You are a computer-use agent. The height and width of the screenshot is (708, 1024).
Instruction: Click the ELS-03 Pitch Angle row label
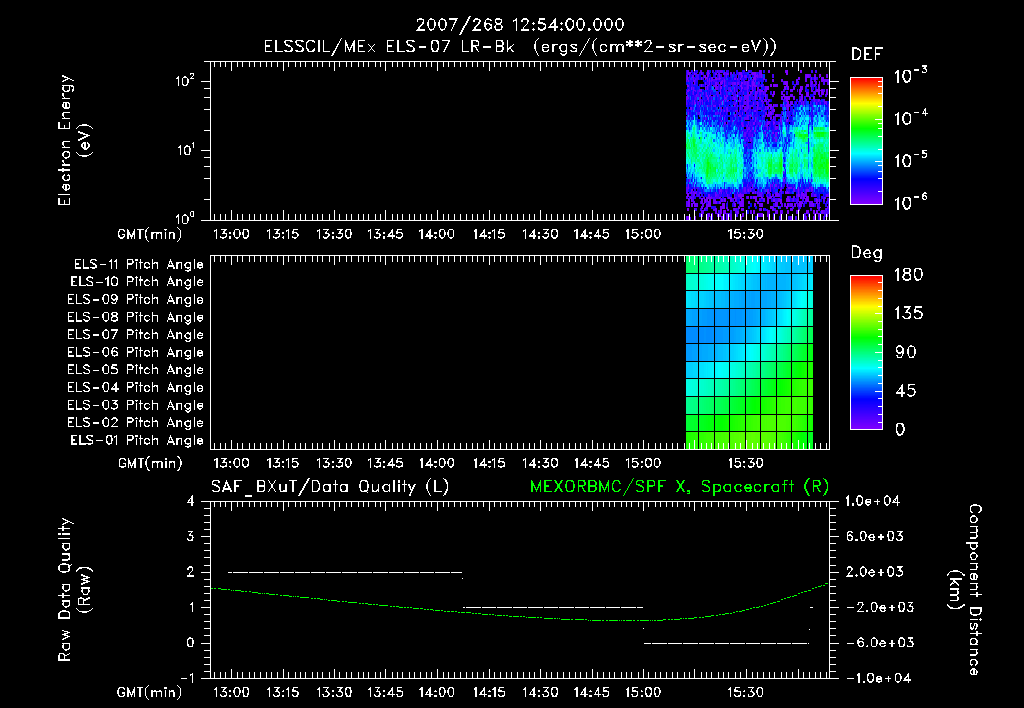(x=136, y=405)
